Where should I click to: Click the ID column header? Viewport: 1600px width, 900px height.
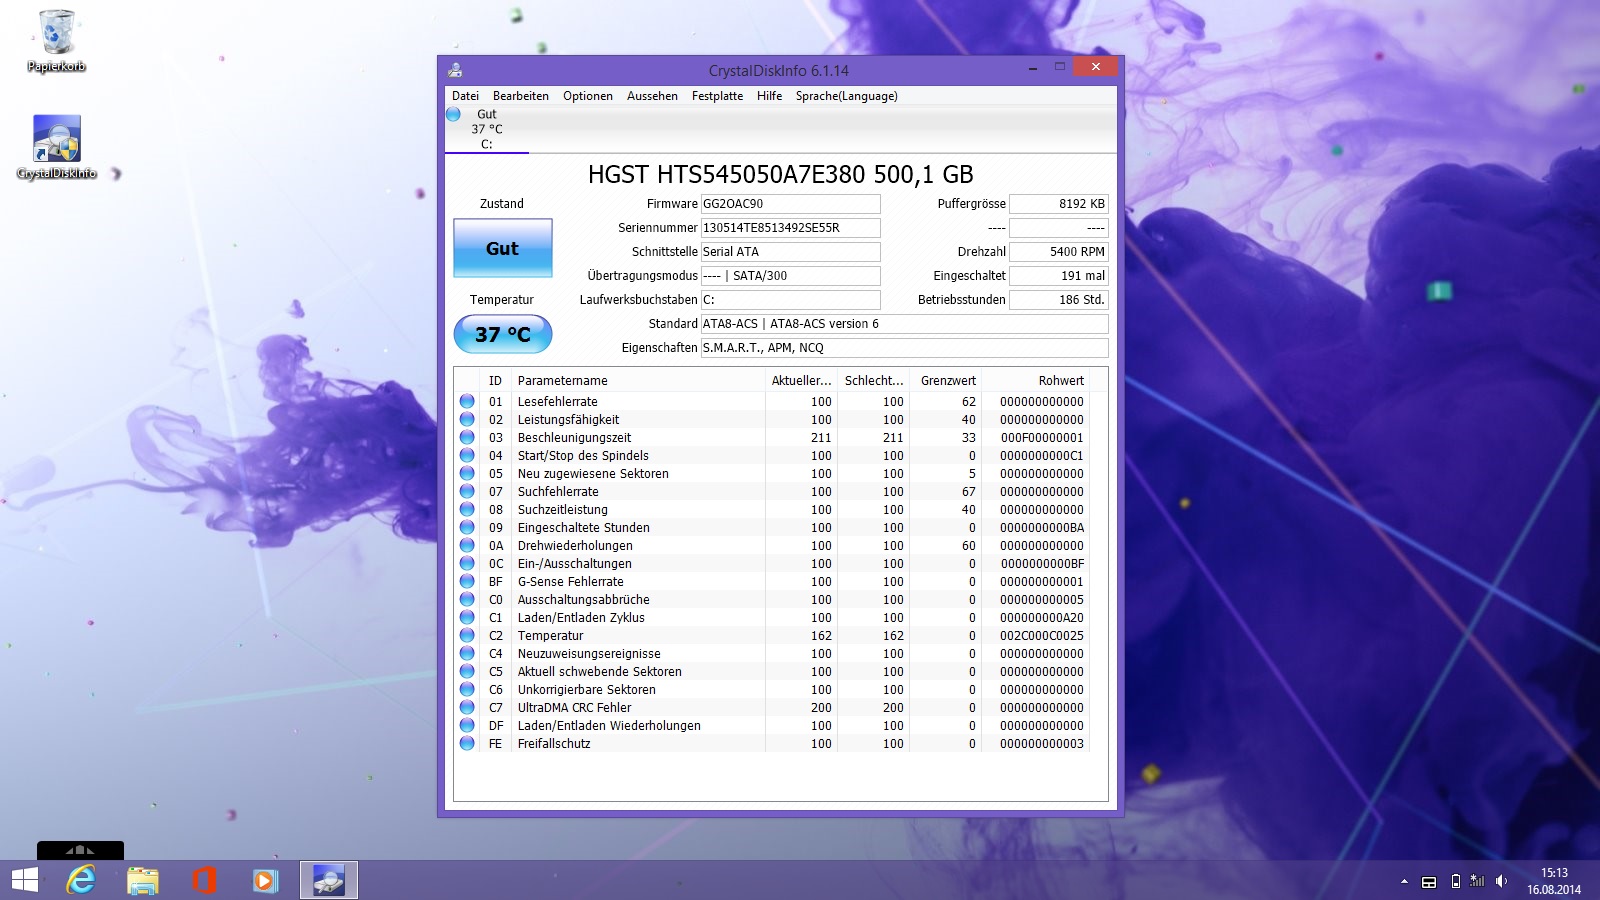(x=496, y=380)
